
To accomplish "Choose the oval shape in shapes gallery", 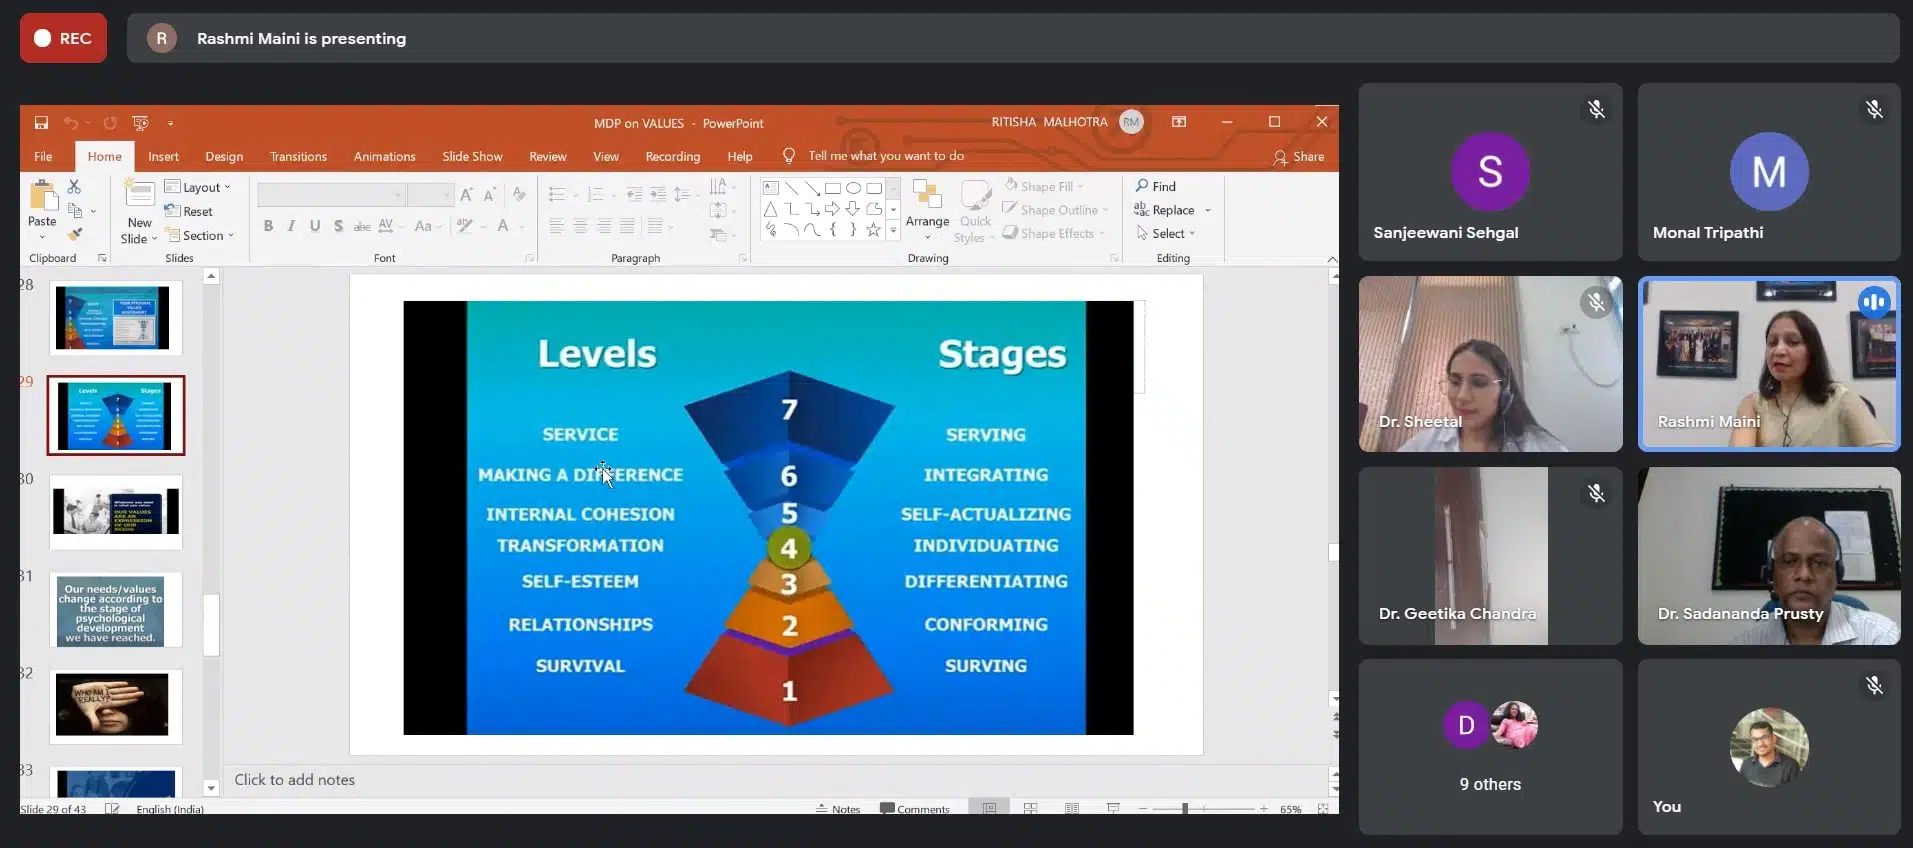I will click(853, 188).
